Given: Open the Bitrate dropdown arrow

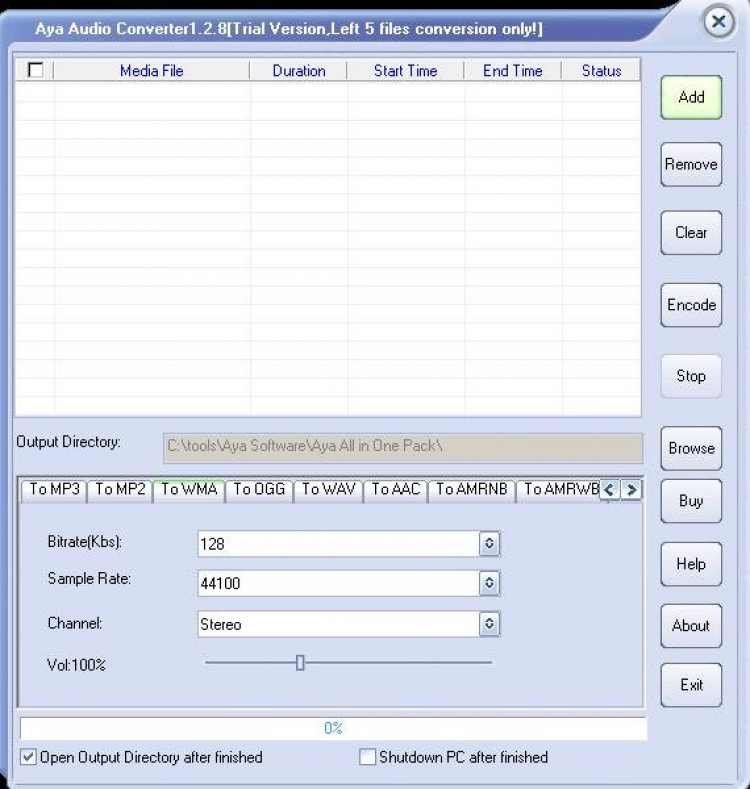Looking at the screenshot, I should (489, 543).
